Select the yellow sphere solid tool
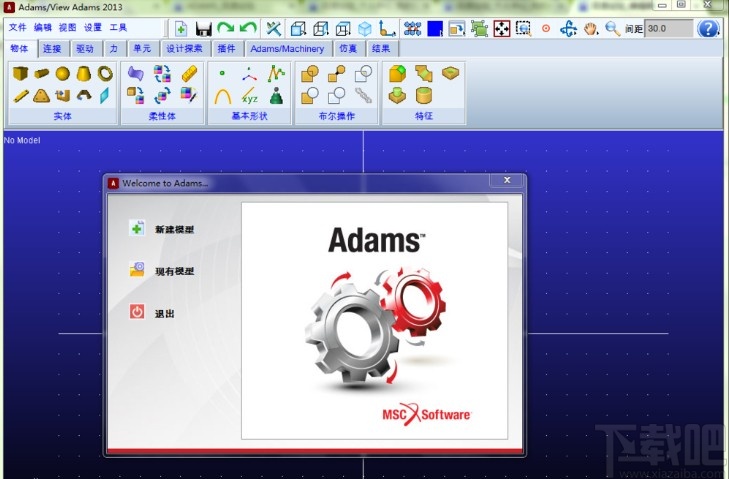Image resolution: width=729 pixels, height=479 pixels. coord(62,73)
